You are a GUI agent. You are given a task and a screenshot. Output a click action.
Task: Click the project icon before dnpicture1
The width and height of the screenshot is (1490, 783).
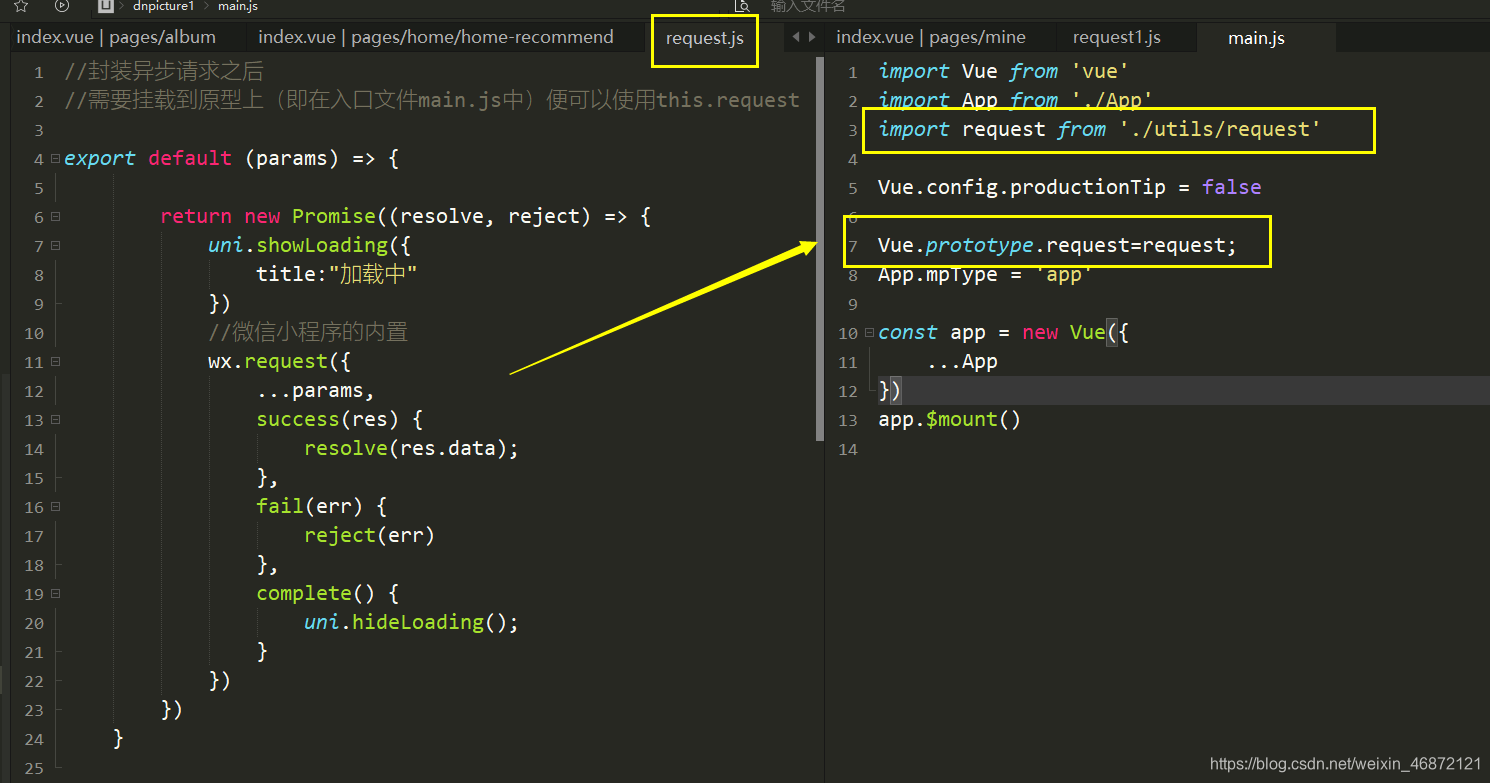point(105,6)
